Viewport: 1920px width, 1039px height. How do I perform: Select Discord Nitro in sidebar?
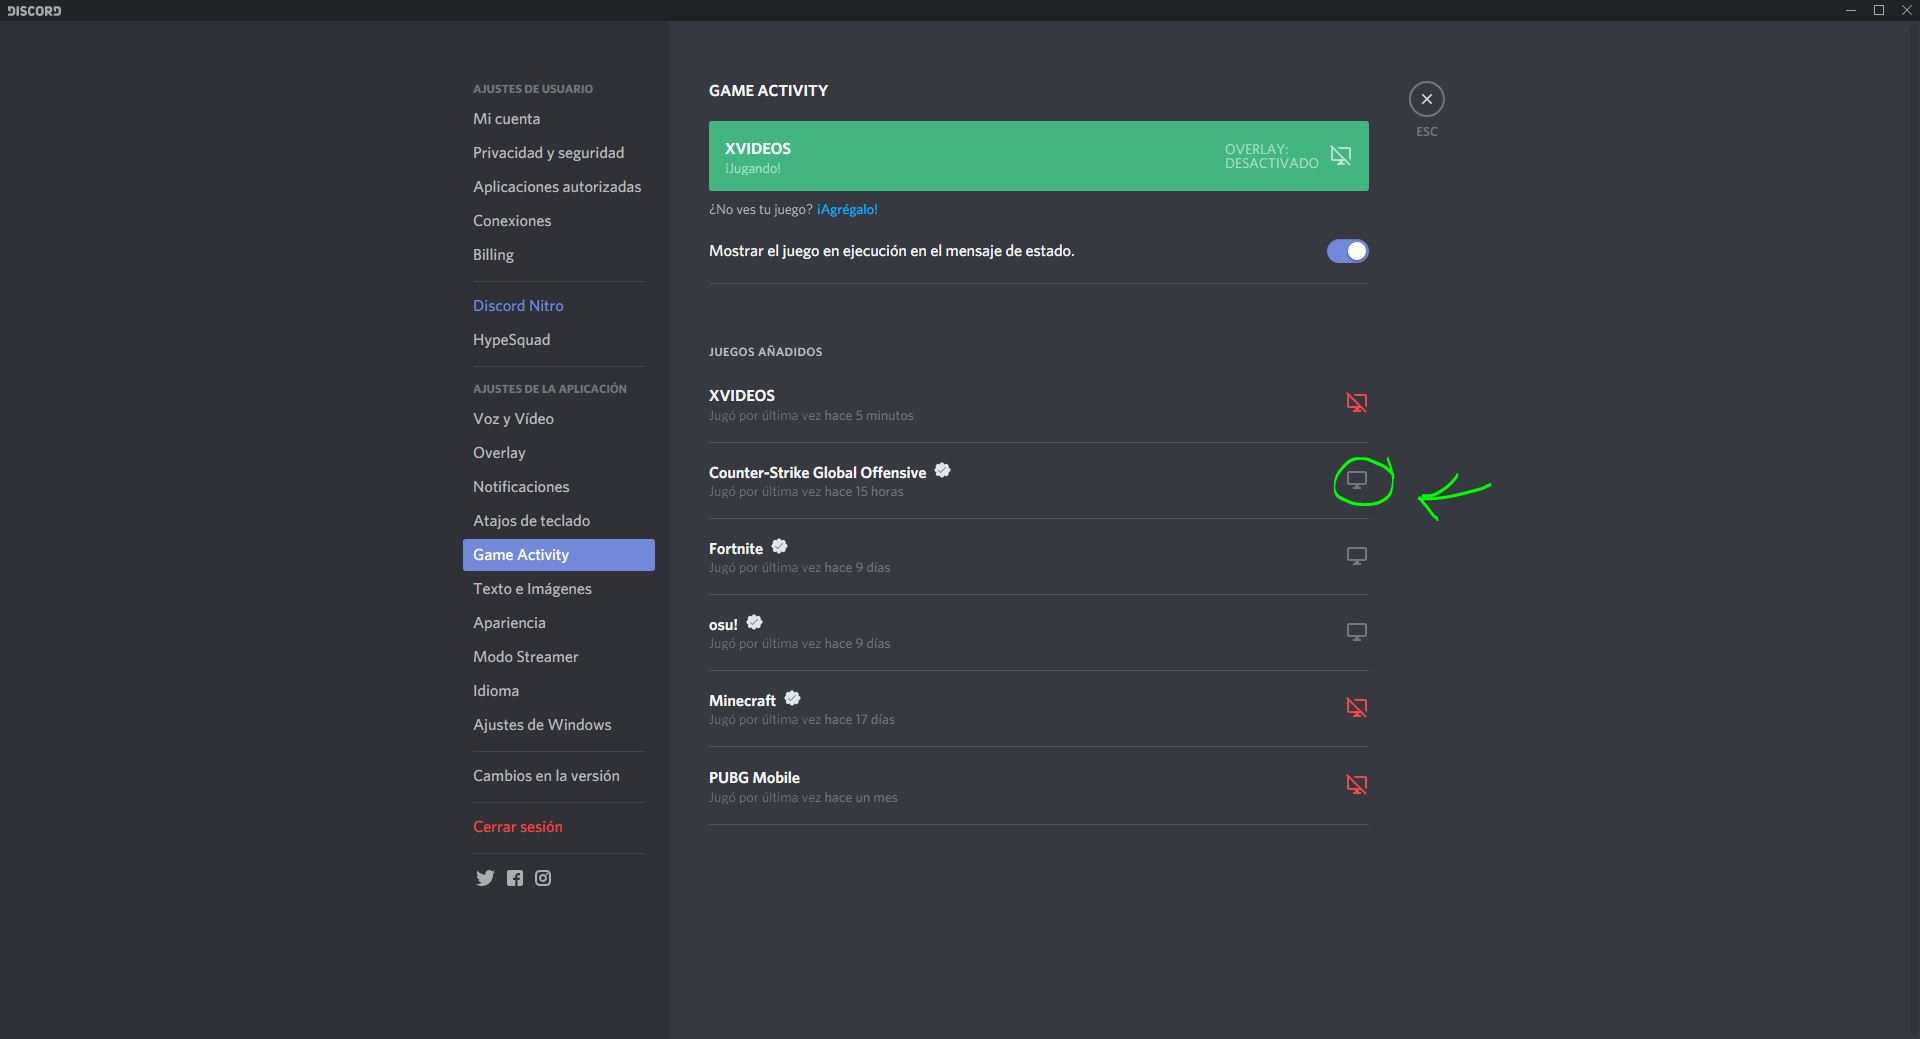(x=518, y=306)
